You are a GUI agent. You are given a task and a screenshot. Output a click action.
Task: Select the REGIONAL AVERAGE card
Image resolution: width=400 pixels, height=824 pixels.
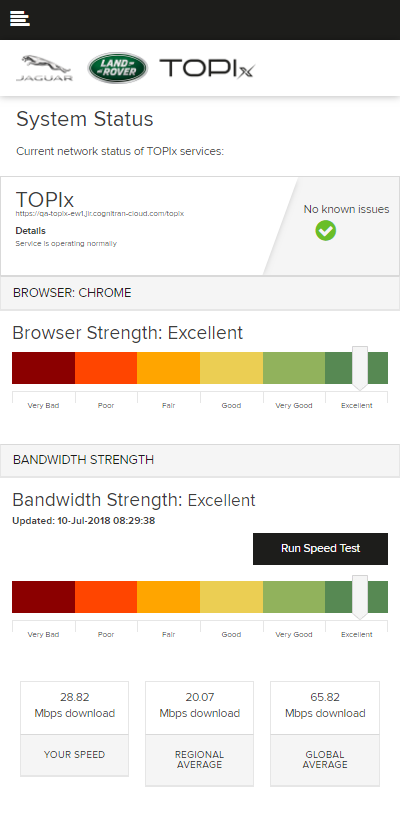coord(199,734)
